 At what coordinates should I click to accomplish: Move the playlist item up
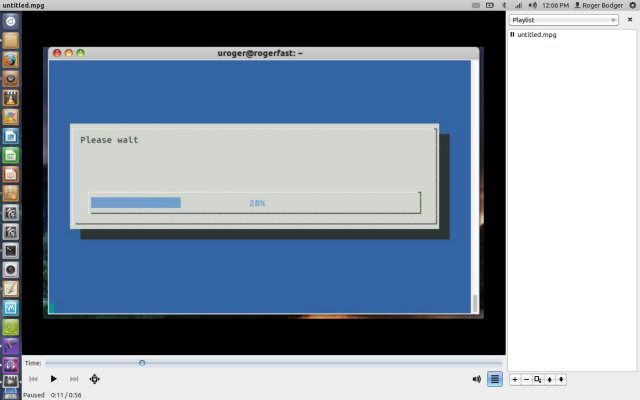click(x=549, y=380)
